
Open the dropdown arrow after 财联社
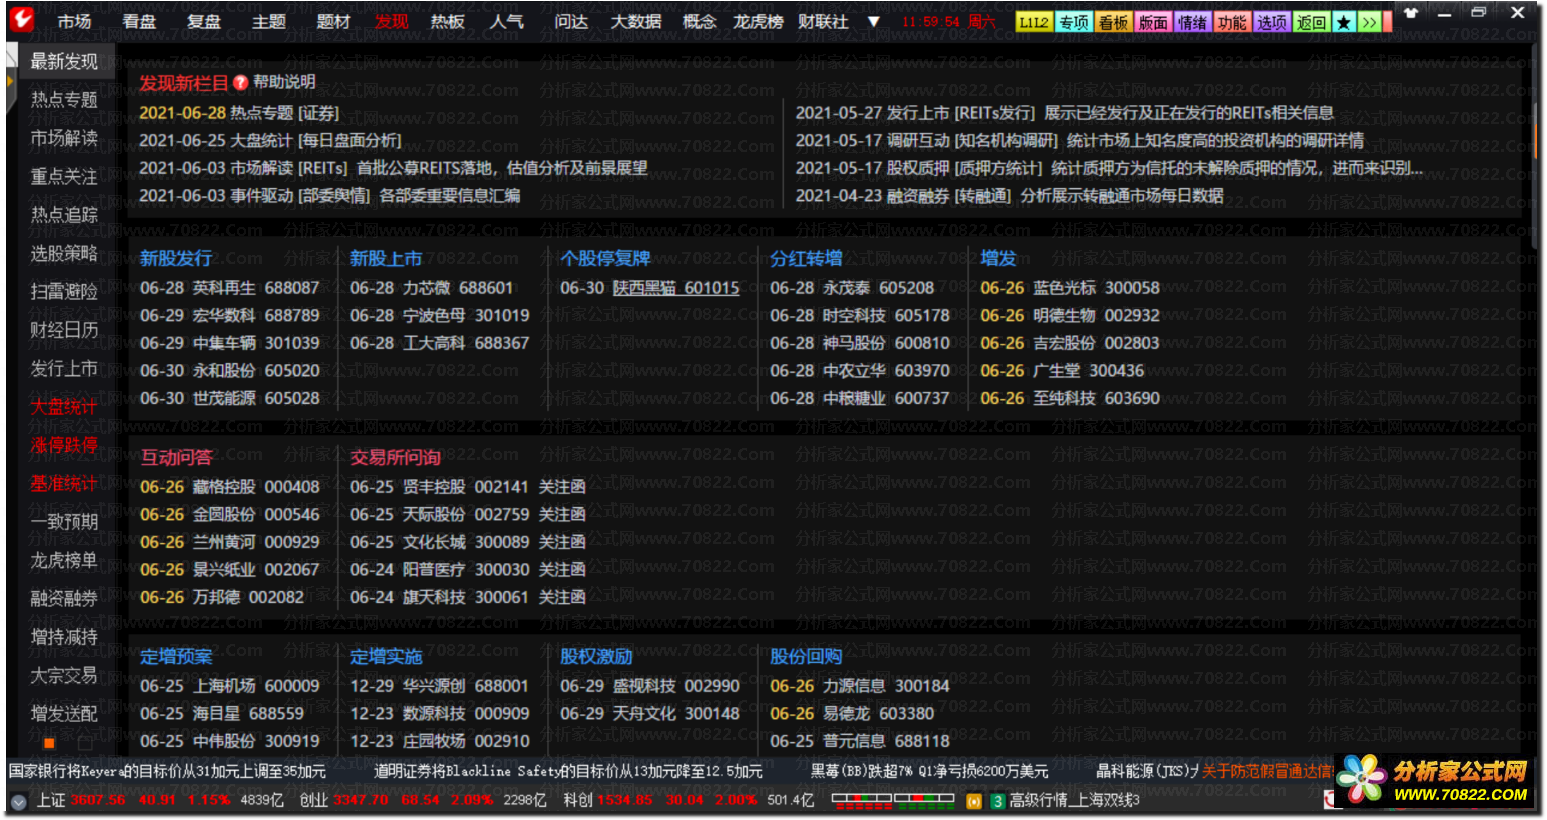click(873, 21)
